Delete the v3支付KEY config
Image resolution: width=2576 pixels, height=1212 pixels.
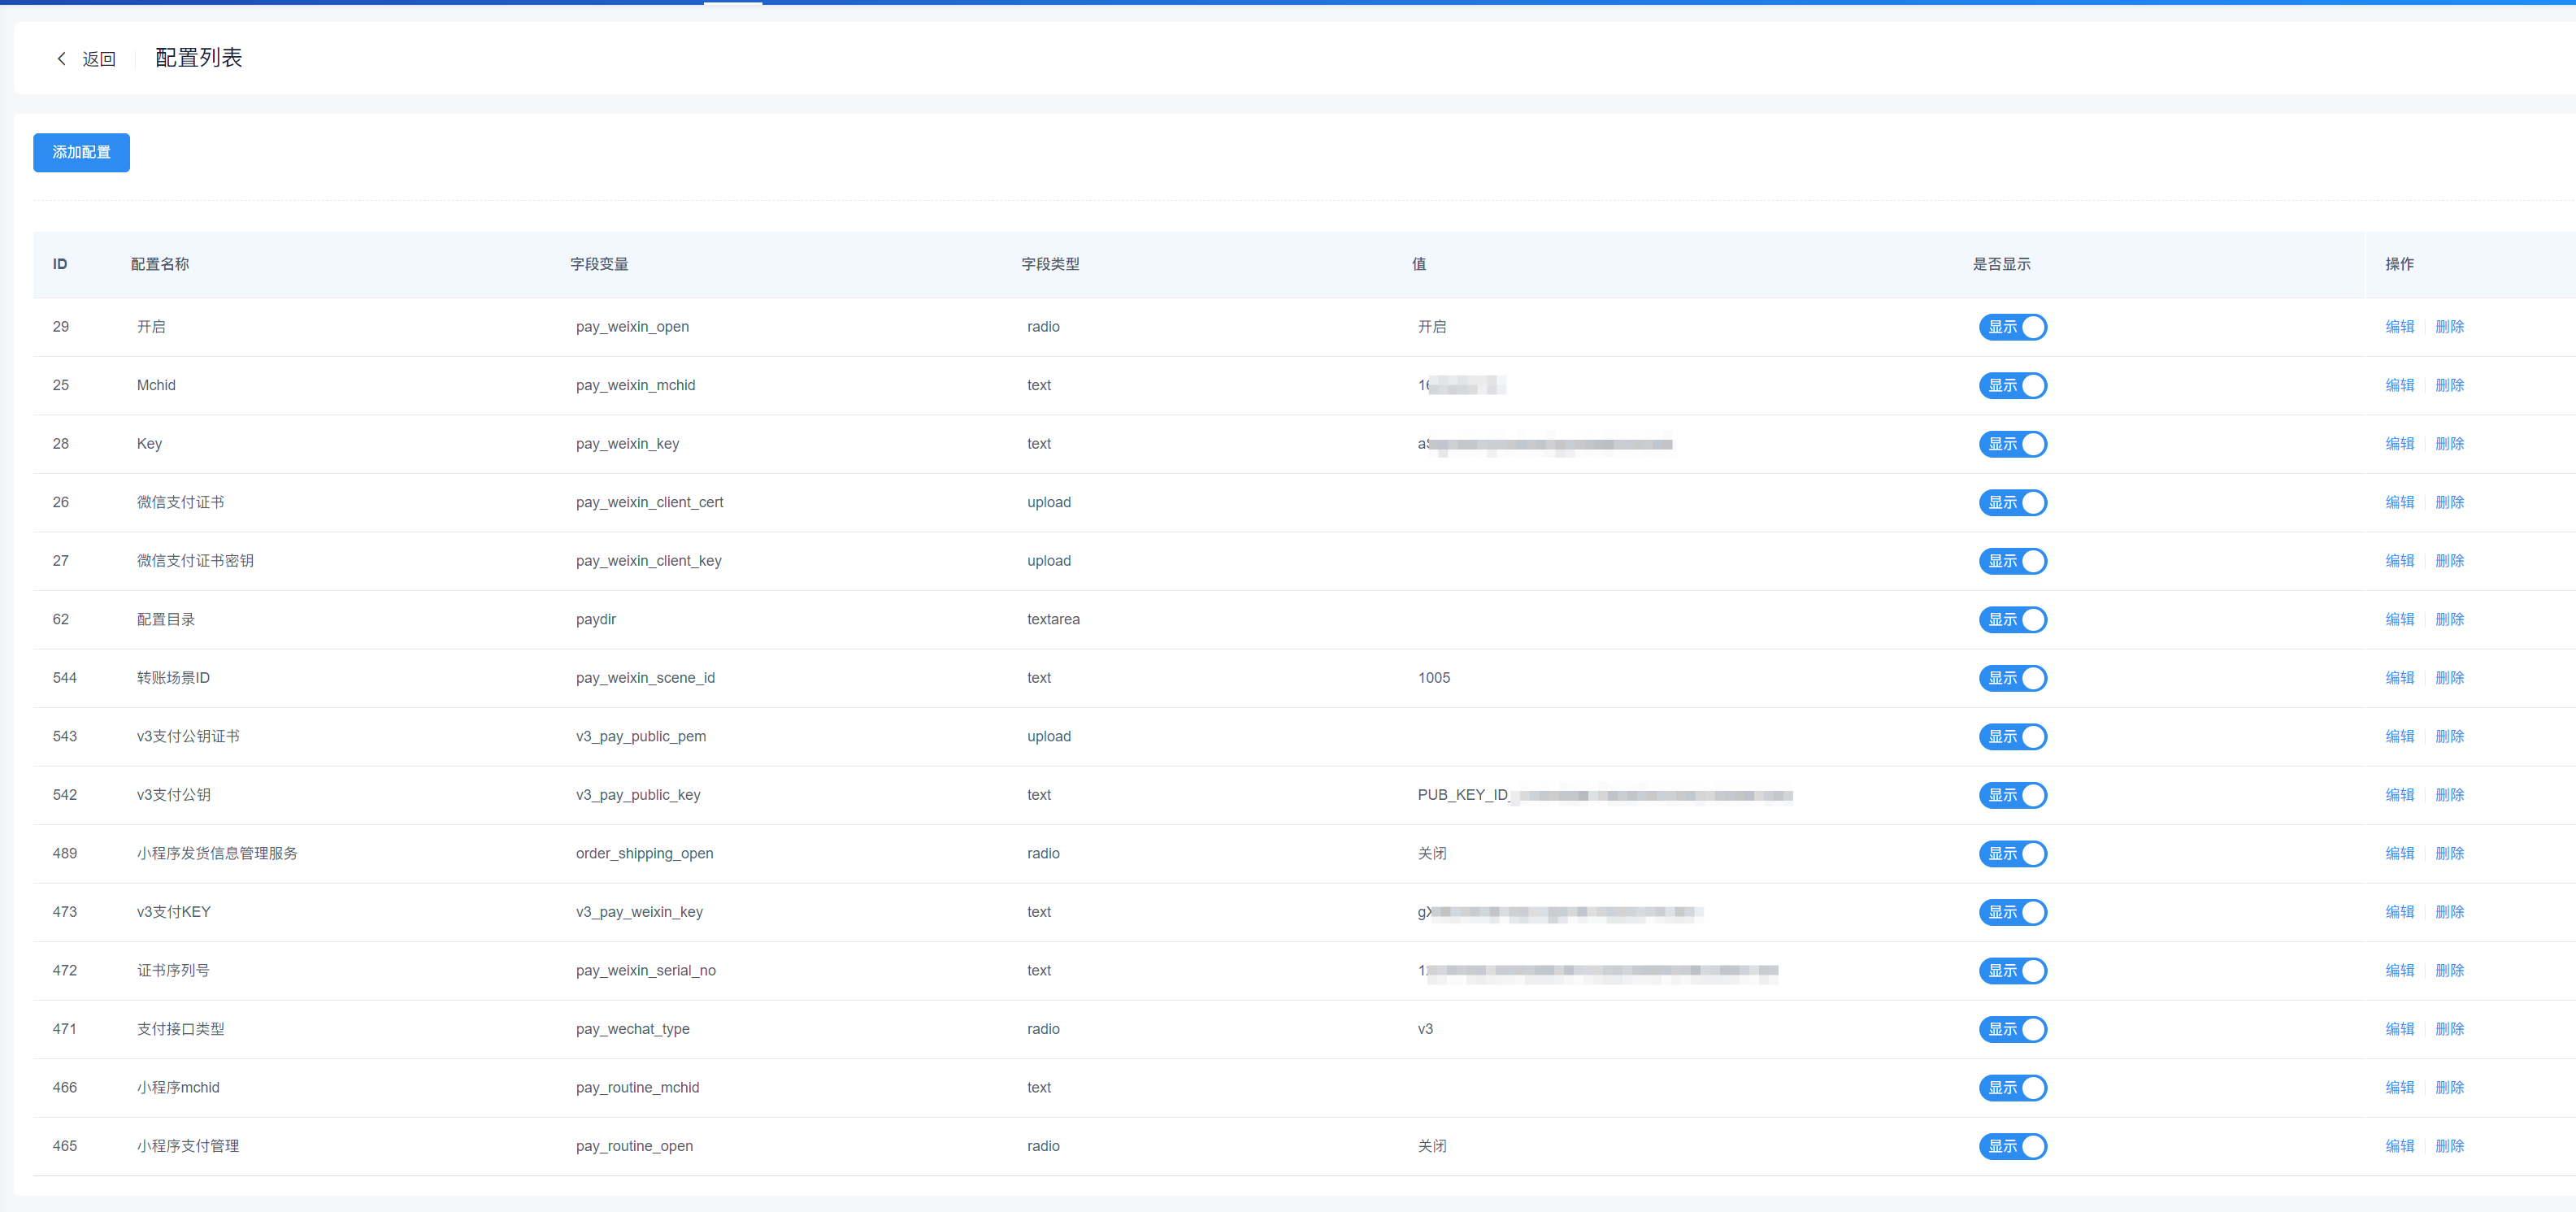tap(2449, 912)
